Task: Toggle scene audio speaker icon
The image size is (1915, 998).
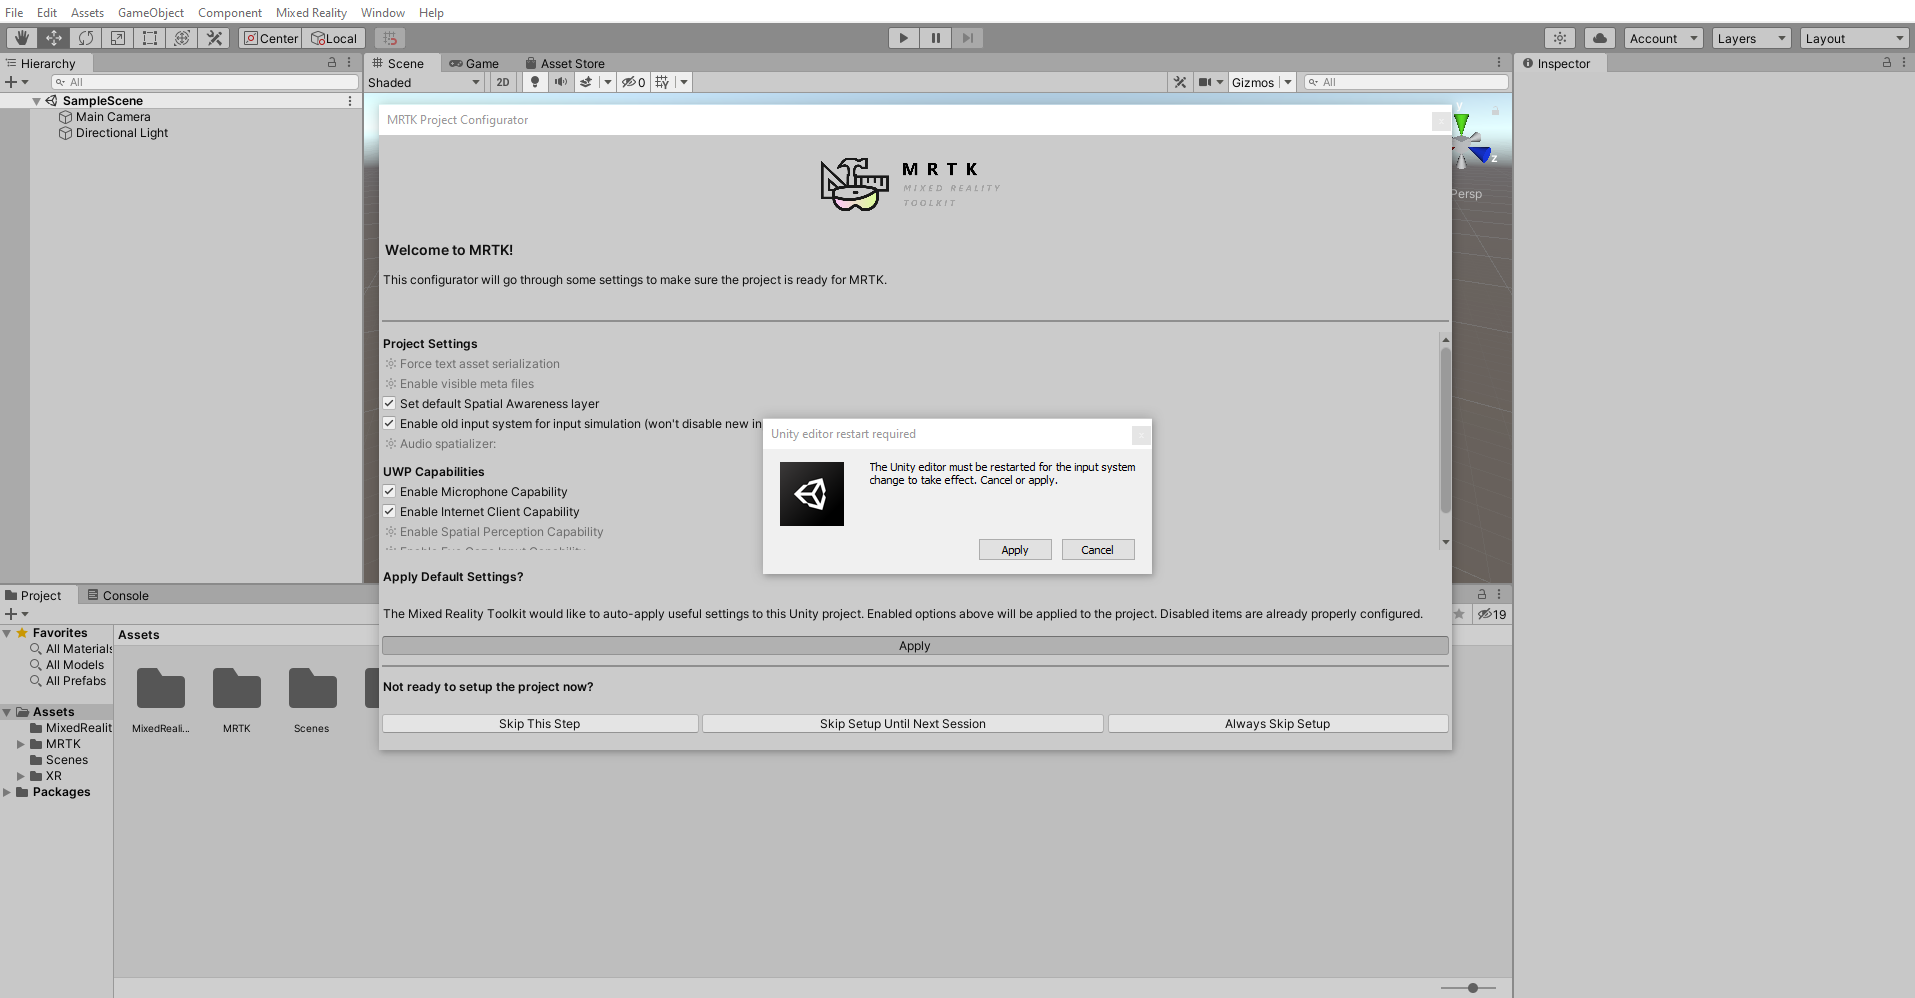Action: (560, 82)
